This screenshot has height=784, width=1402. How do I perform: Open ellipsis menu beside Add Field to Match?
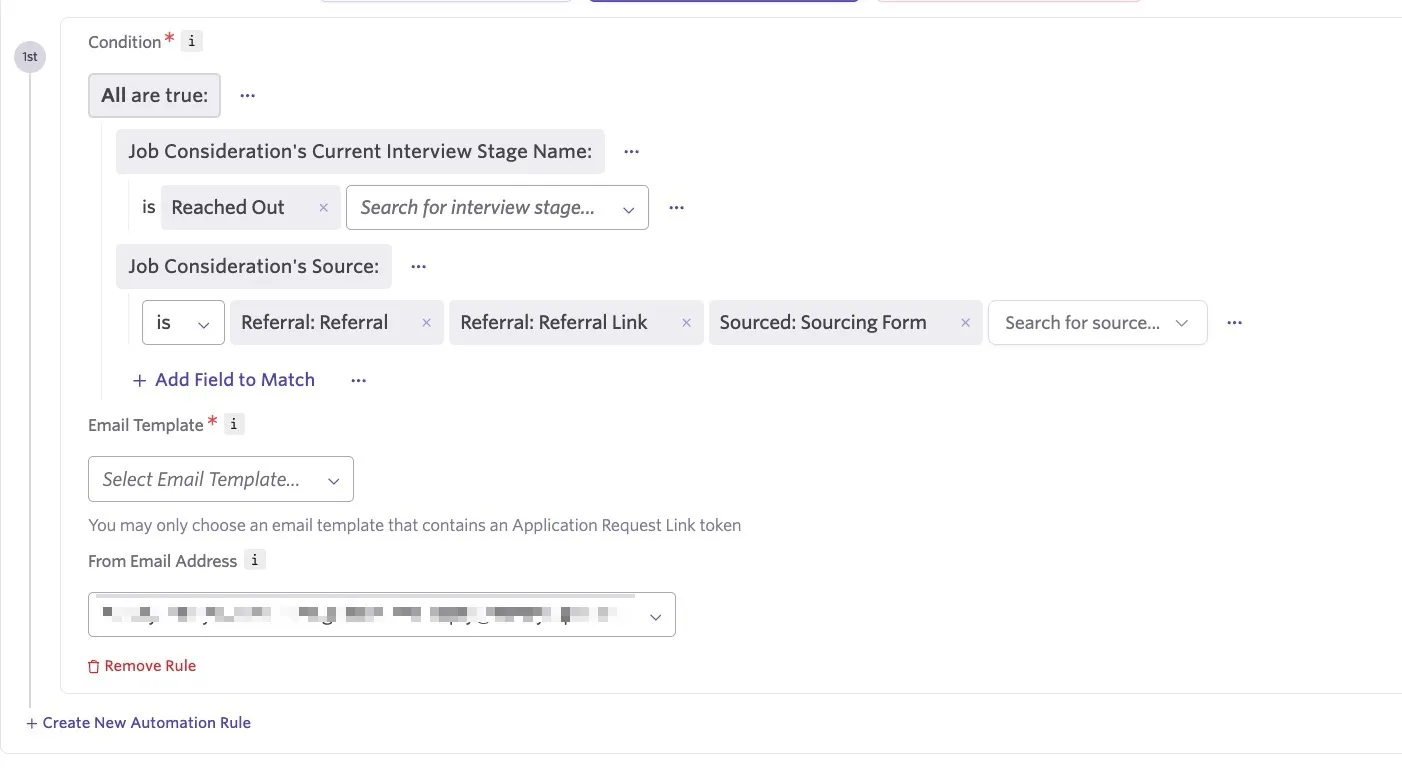358,380
